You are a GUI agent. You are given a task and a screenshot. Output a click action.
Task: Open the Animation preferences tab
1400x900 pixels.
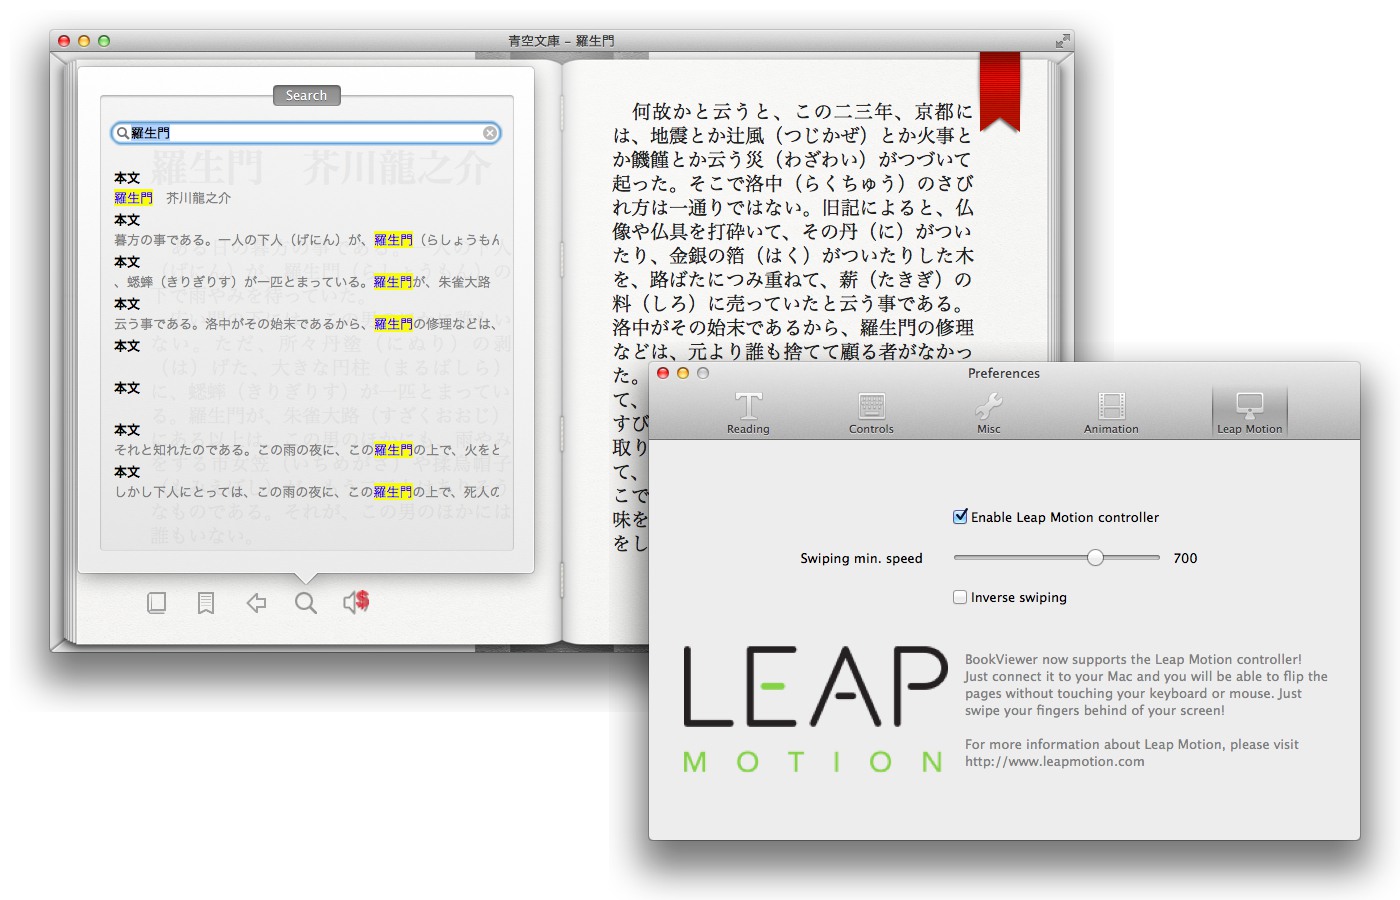tap(1111, 412)
